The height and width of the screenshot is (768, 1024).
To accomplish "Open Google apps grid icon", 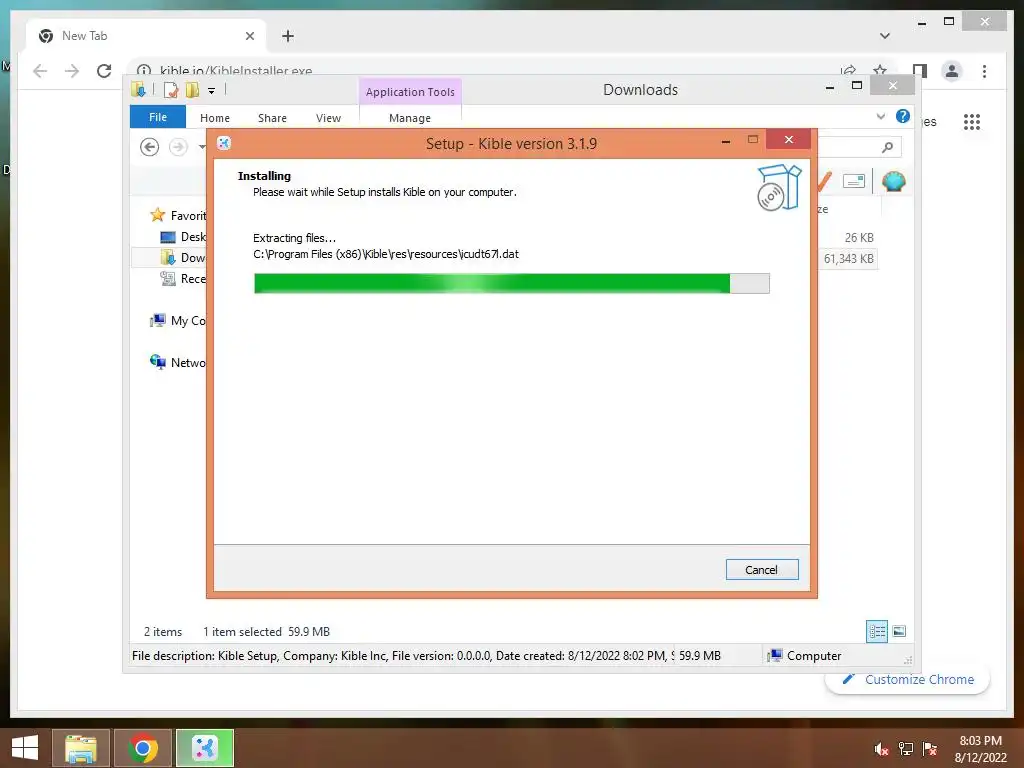I will [x=972, y=121].
